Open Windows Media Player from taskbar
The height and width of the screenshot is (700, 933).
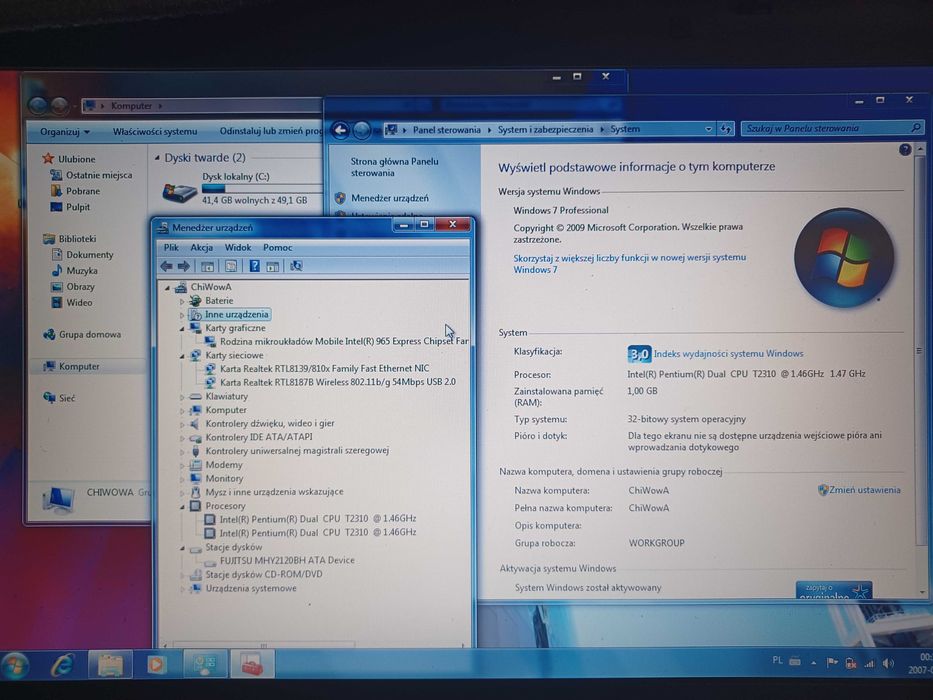pos(156,664)
